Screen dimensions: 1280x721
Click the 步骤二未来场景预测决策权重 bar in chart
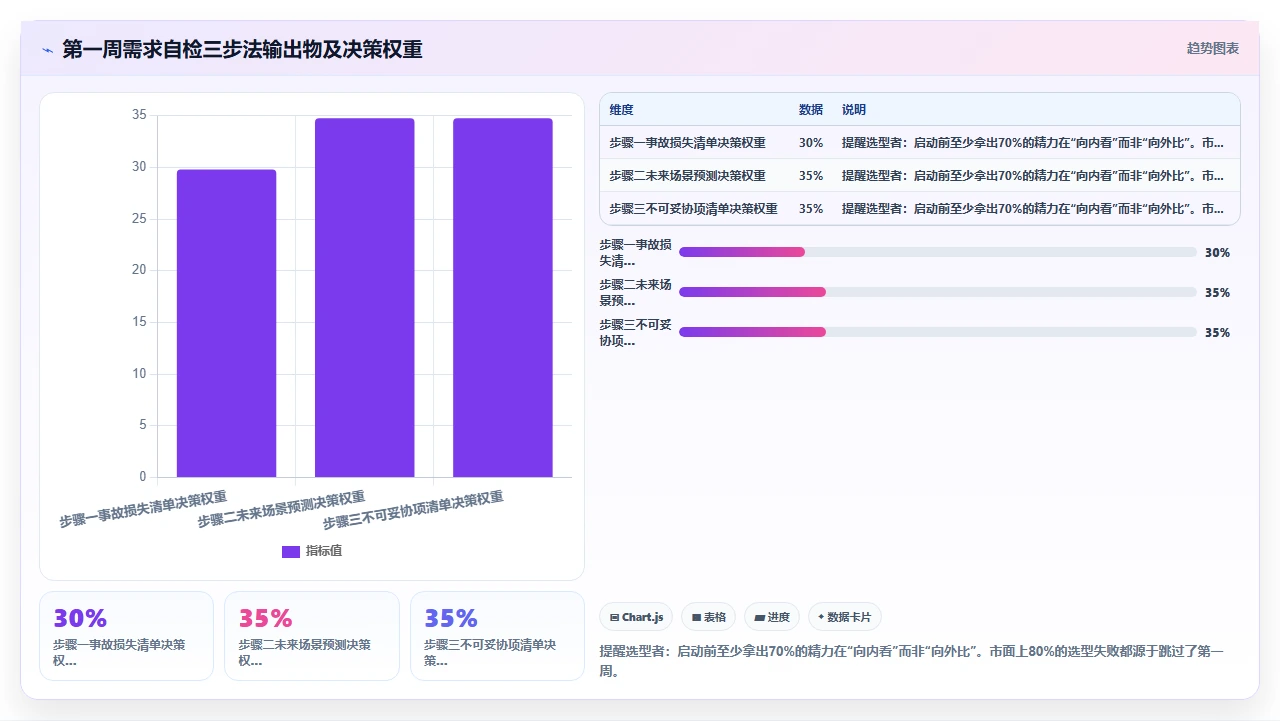pos(364,298)
